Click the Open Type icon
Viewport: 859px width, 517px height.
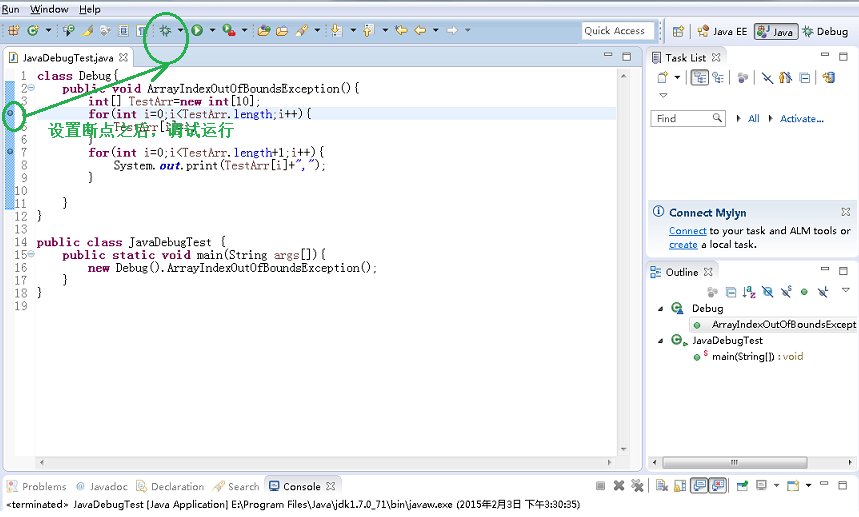click(x=264, y=30)
